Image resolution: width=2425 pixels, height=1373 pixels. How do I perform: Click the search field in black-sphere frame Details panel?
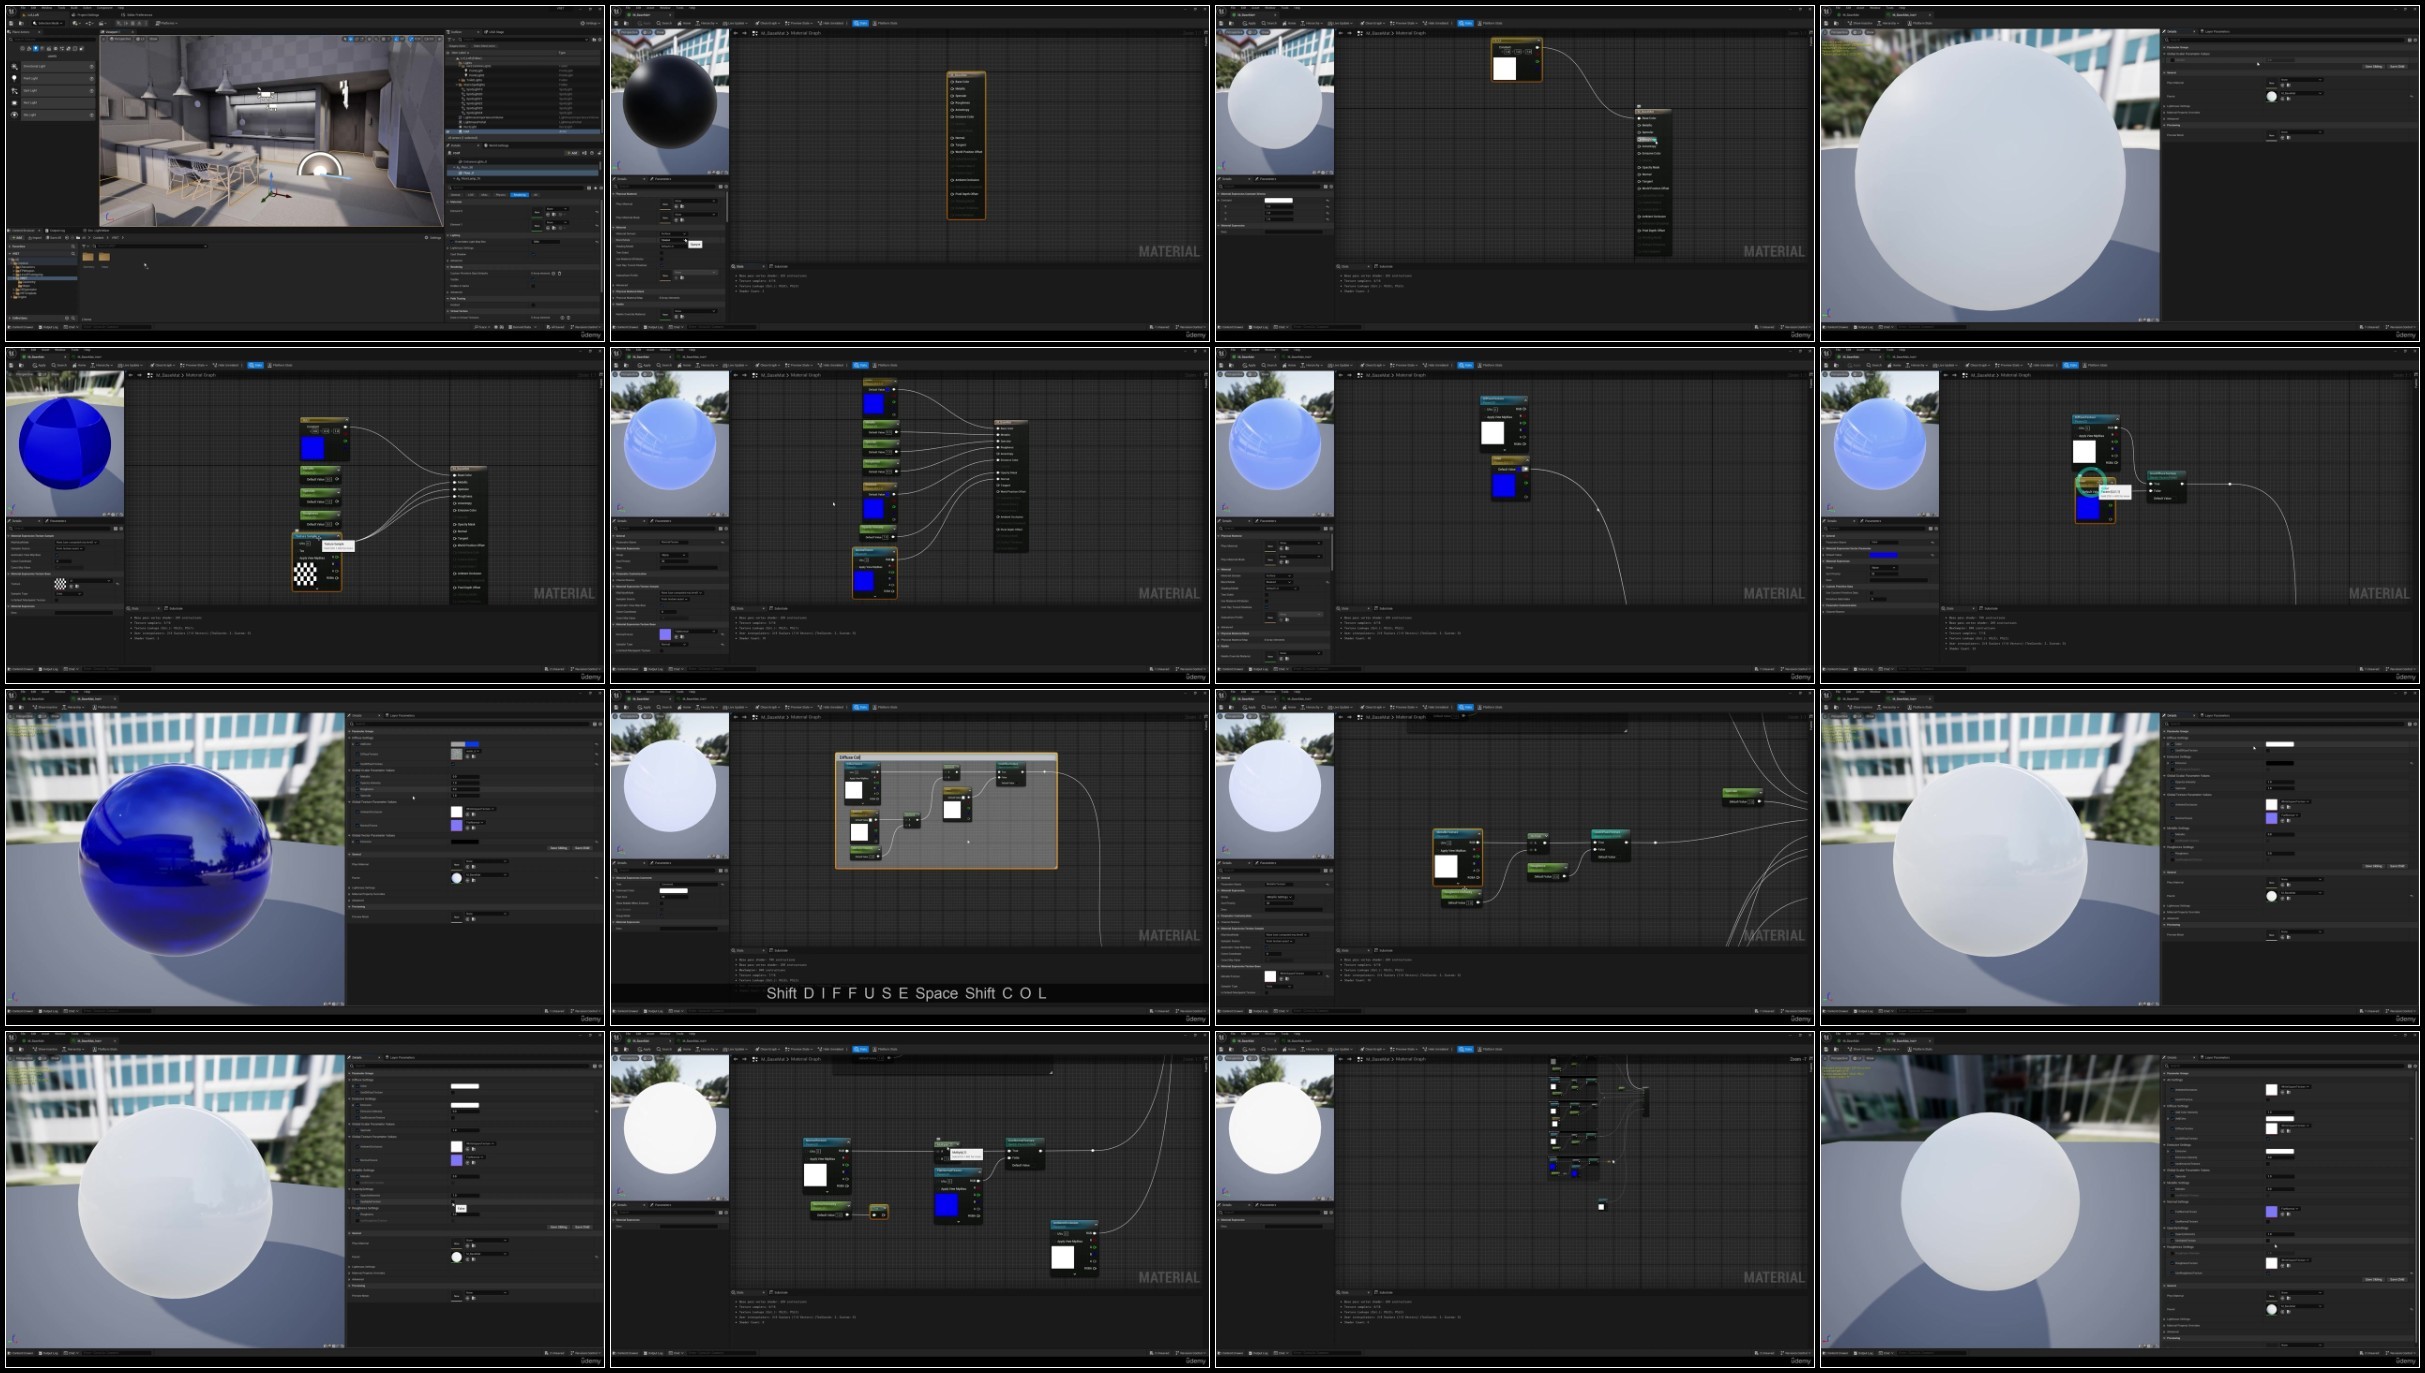pyautogui.click(x=666, y=186)
